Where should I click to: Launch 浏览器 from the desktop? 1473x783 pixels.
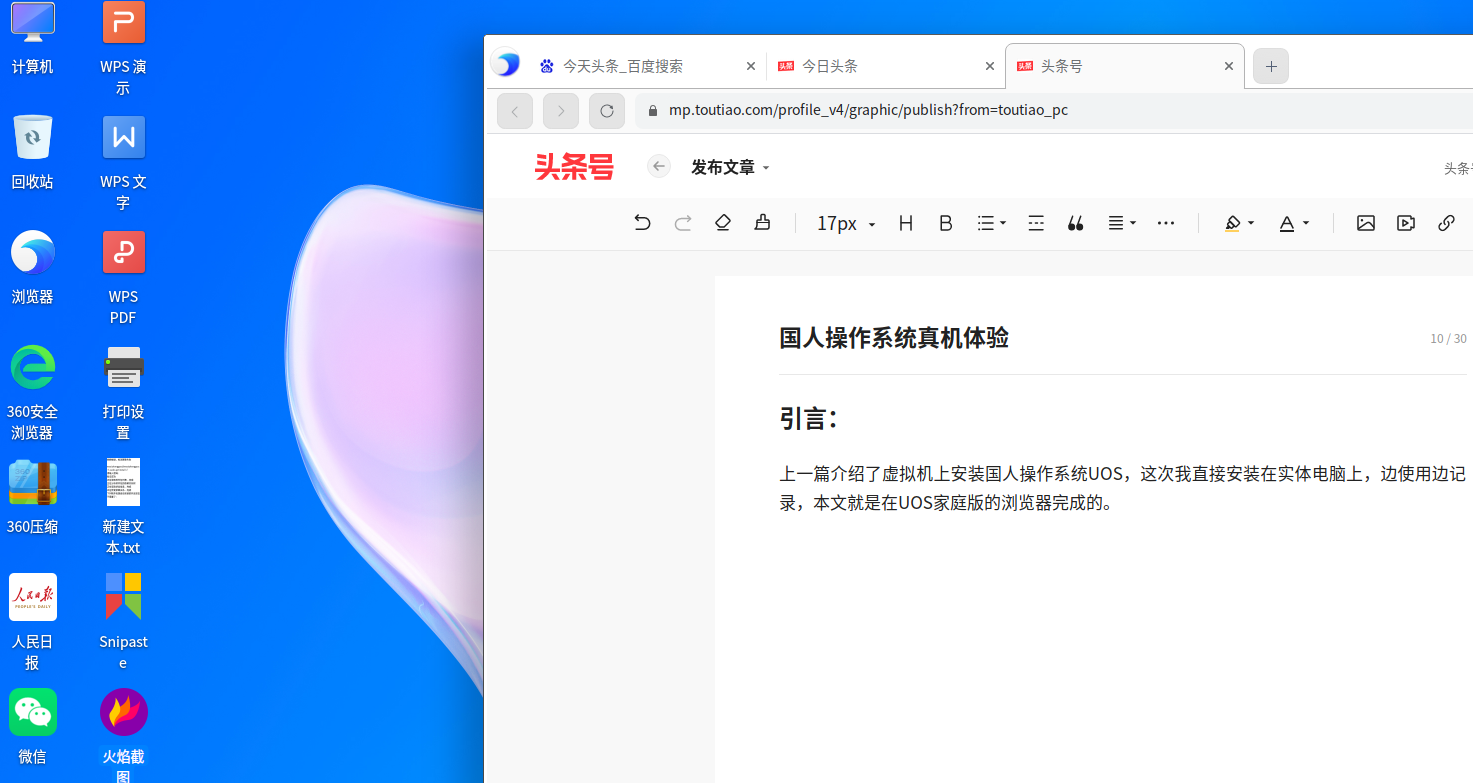pyautogui.click(x=32, y=267)
